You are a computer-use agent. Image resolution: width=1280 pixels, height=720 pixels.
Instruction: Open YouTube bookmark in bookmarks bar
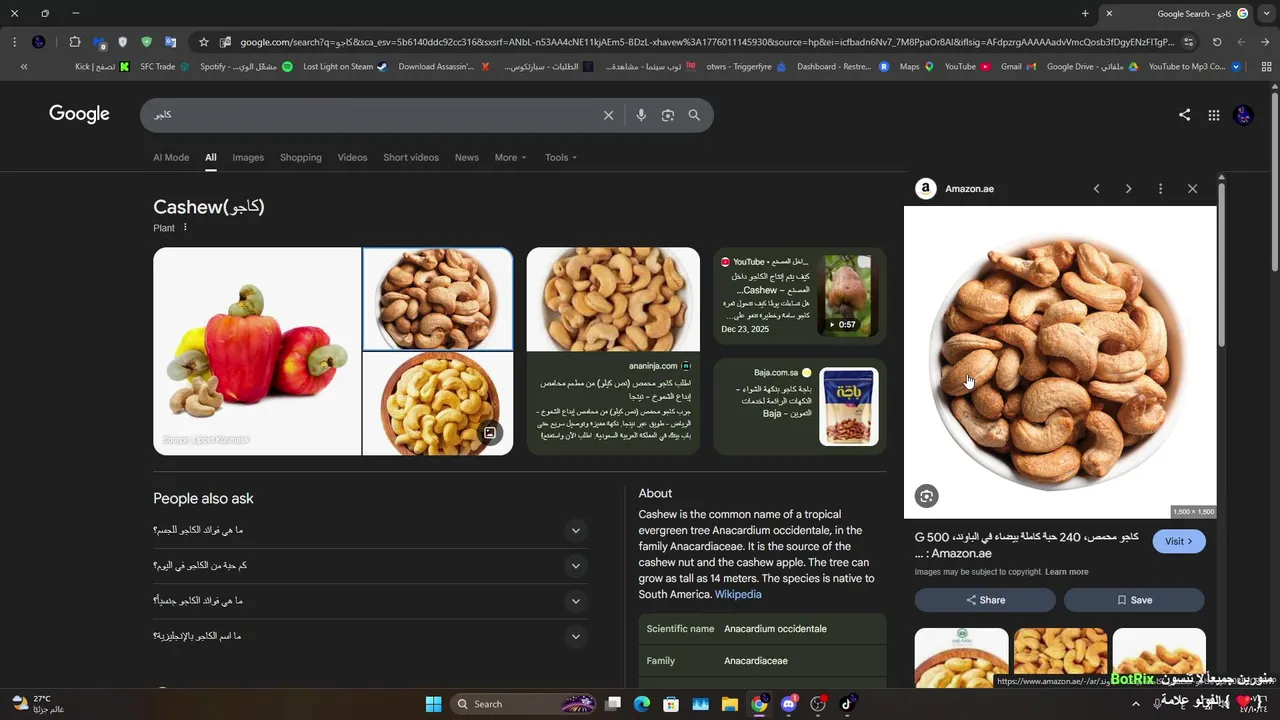[x=967, y=67]
